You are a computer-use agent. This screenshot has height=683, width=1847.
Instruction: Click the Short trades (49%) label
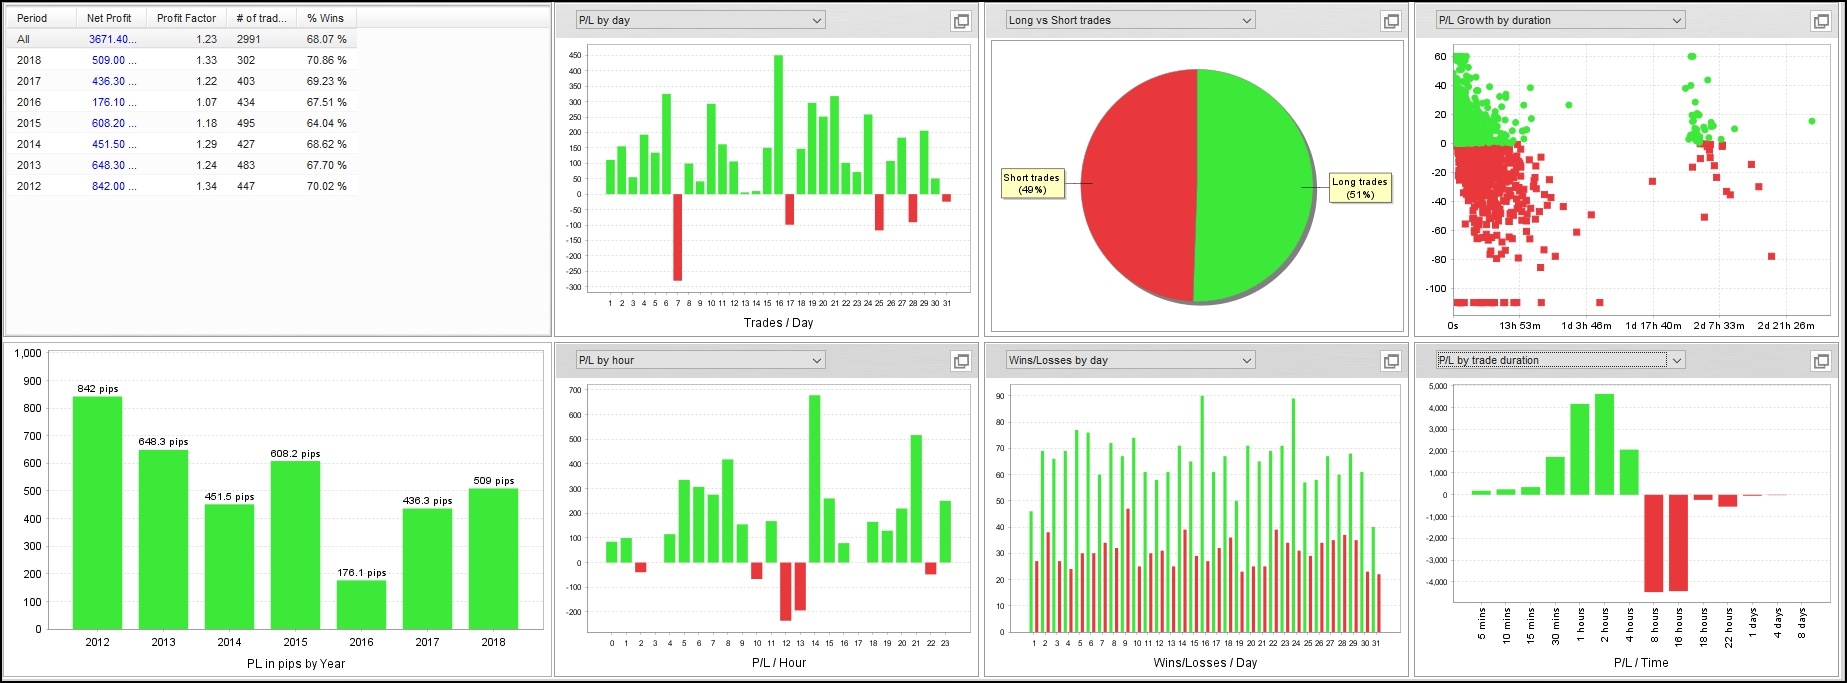[x=1032, y=183]
